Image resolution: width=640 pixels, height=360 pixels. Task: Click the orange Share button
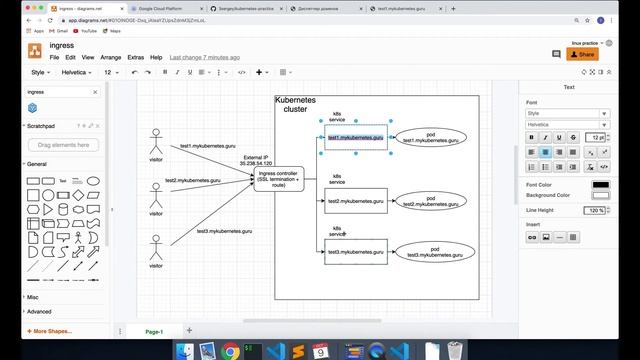582,54
